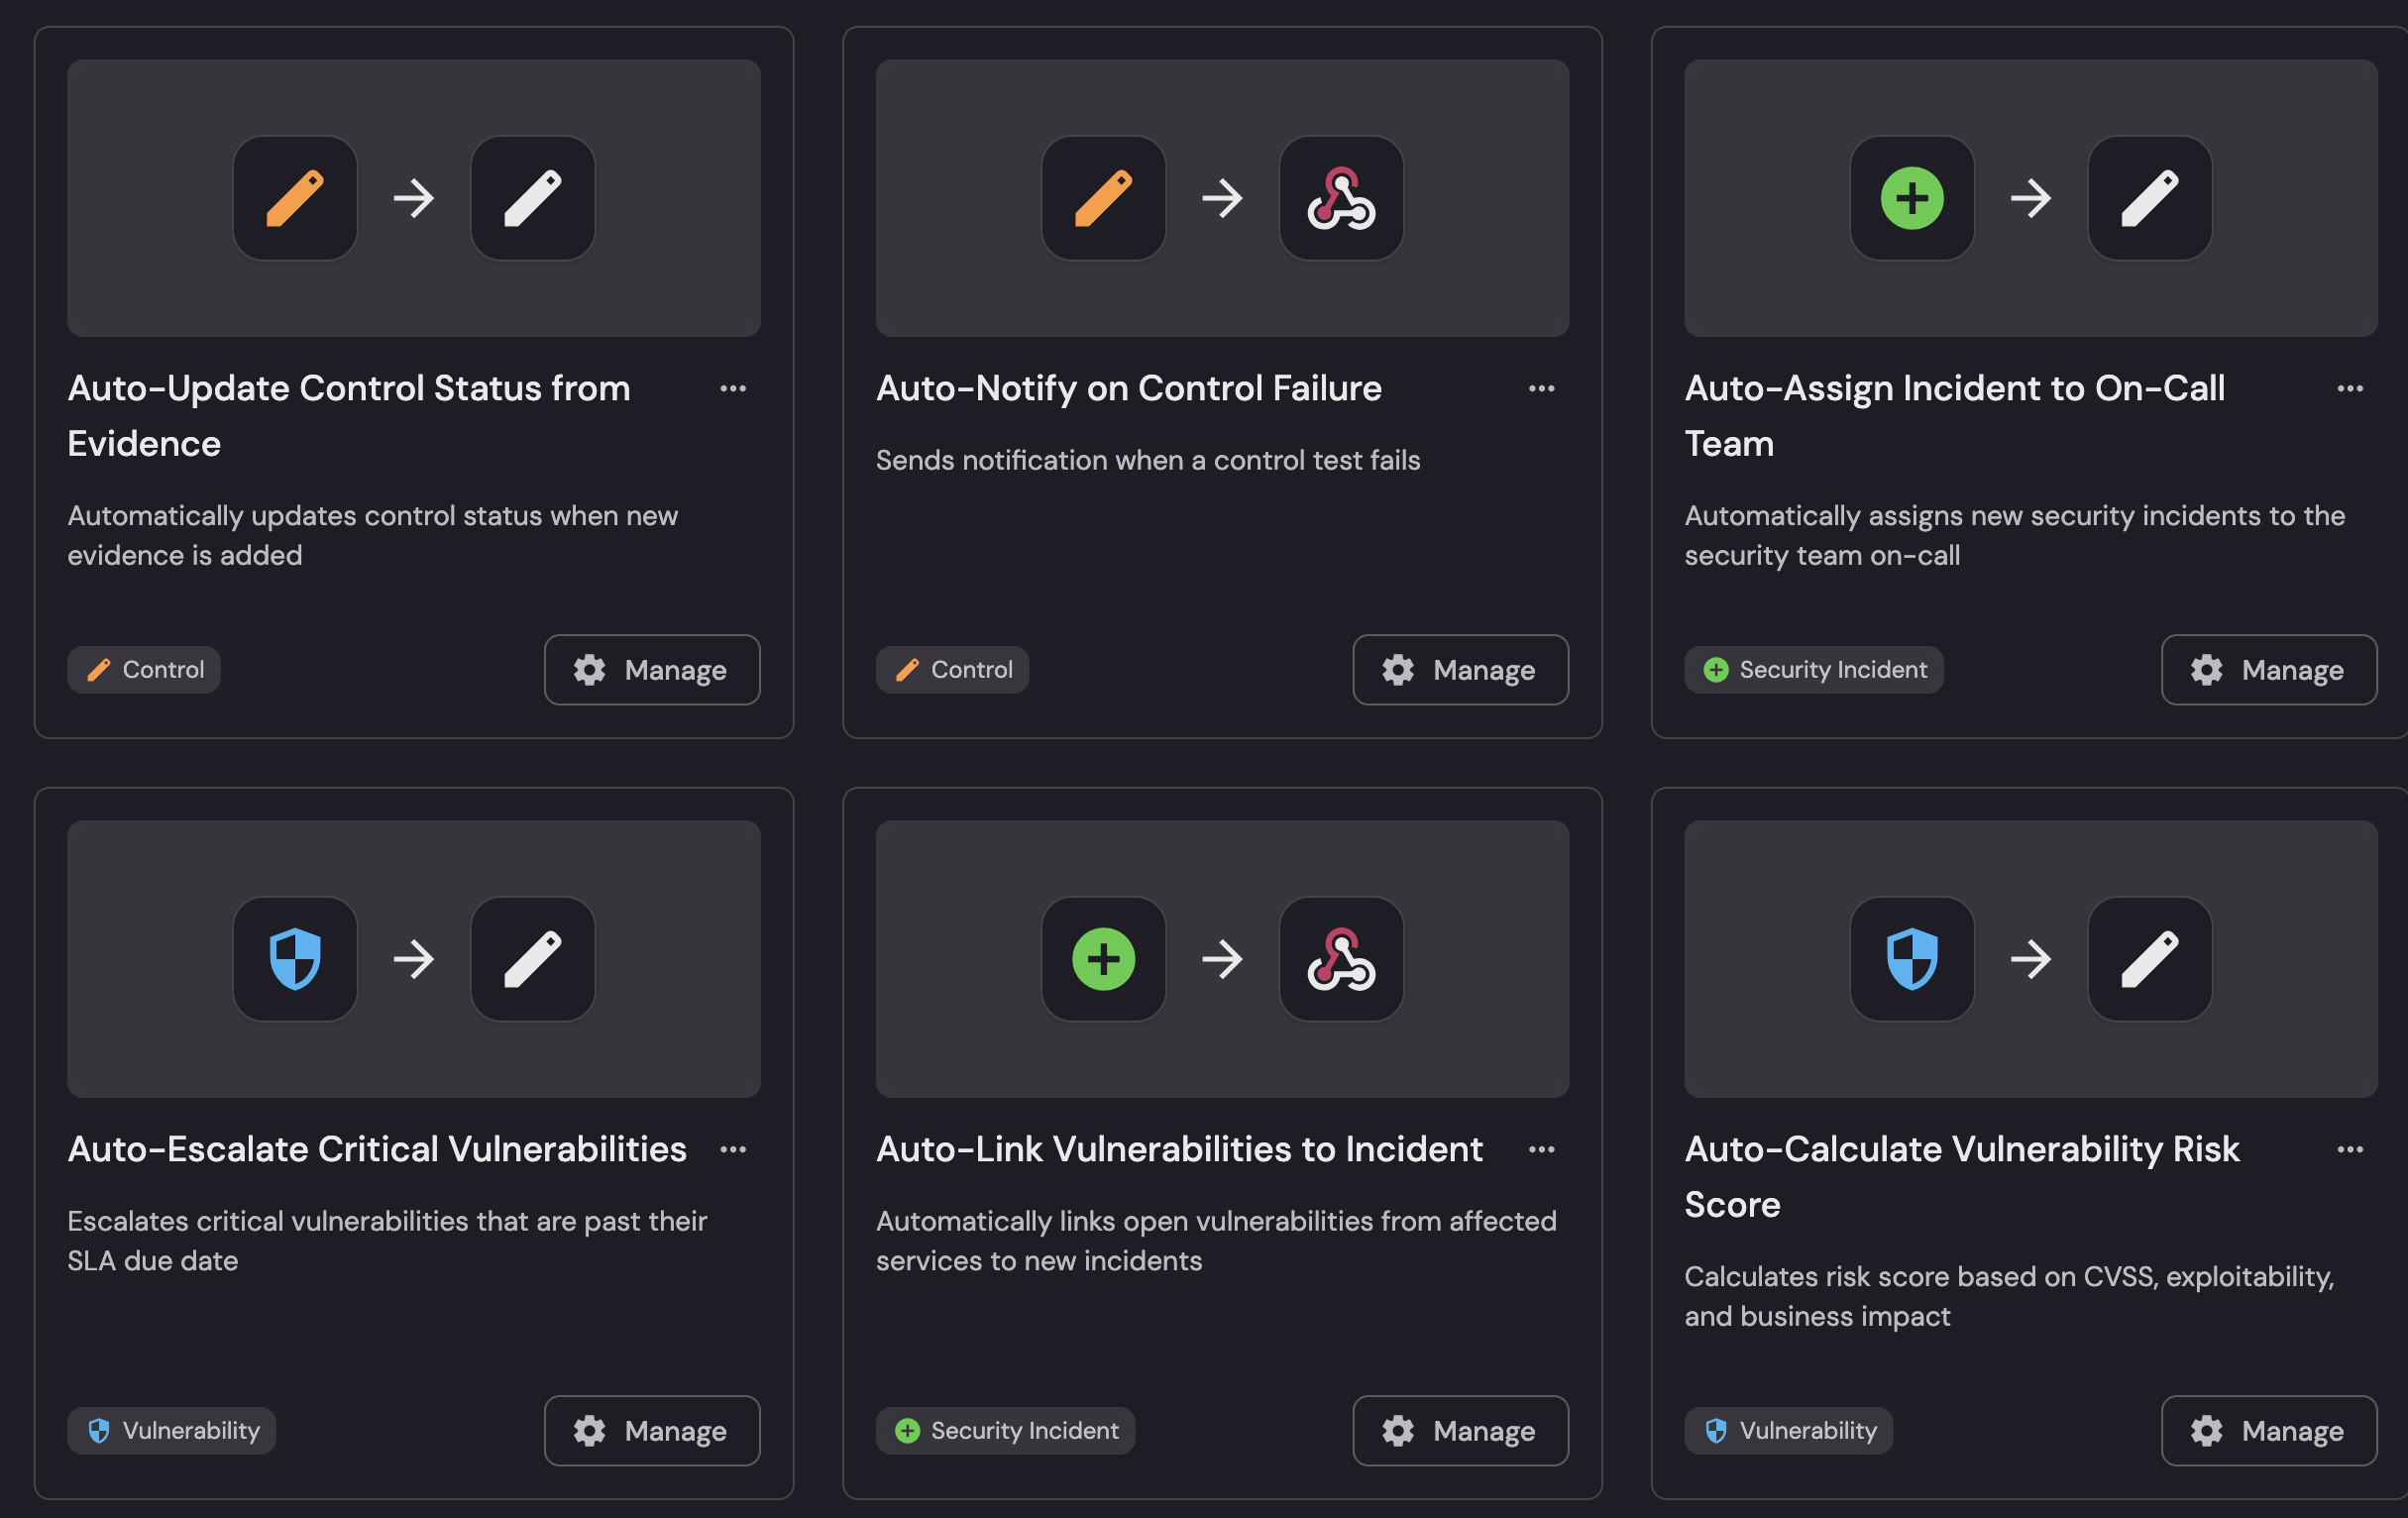Image resolution: width=2408 pixels, height=1518 pixels.
Task: Select the Control tag on Auto-Notify card
Action: click(952, 670)
